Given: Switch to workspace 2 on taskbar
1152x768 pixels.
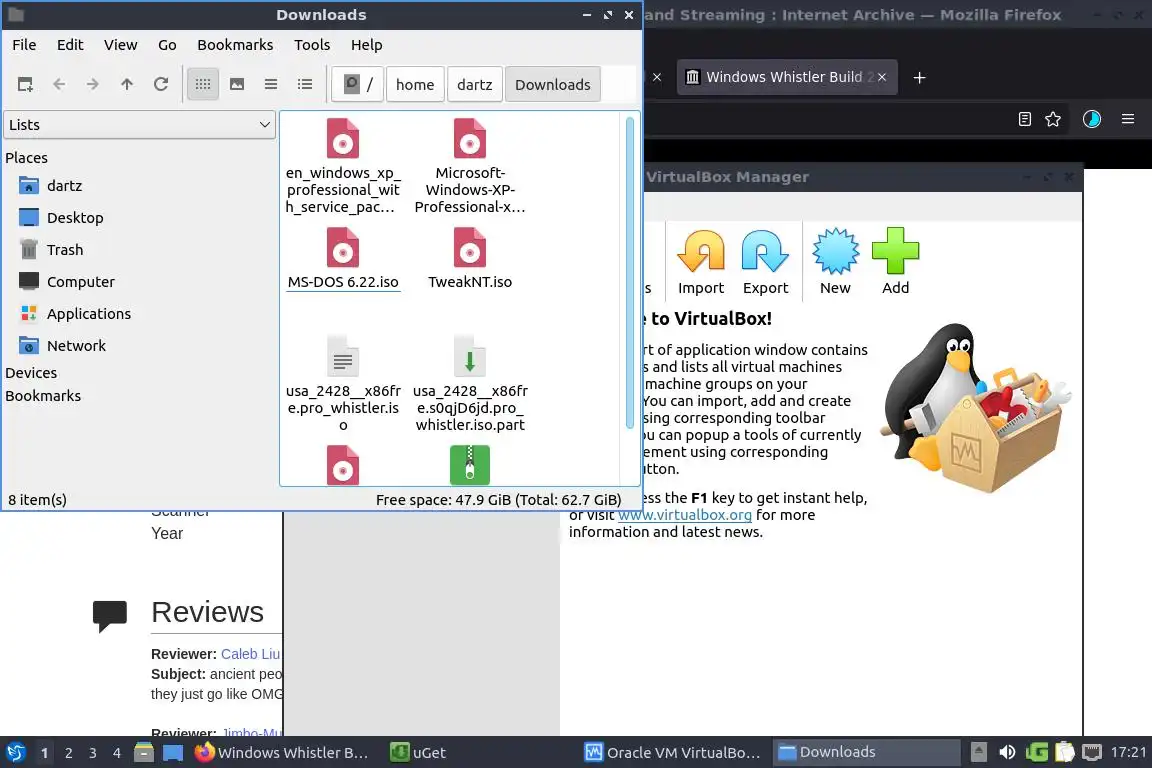Looking at the screenshot, I should [68, 753].
